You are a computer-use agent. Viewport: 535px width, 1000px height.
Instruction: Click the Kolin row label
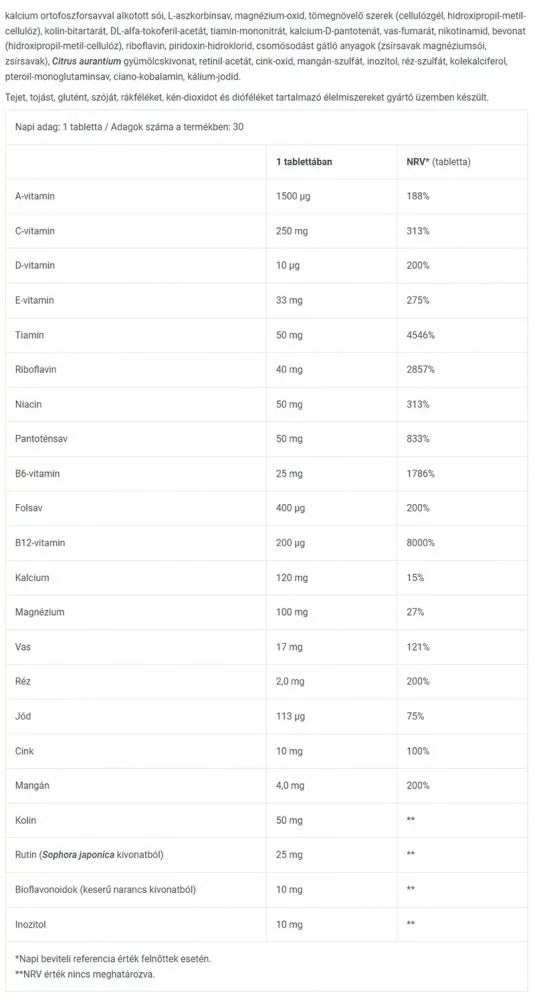tap(26, 820)
